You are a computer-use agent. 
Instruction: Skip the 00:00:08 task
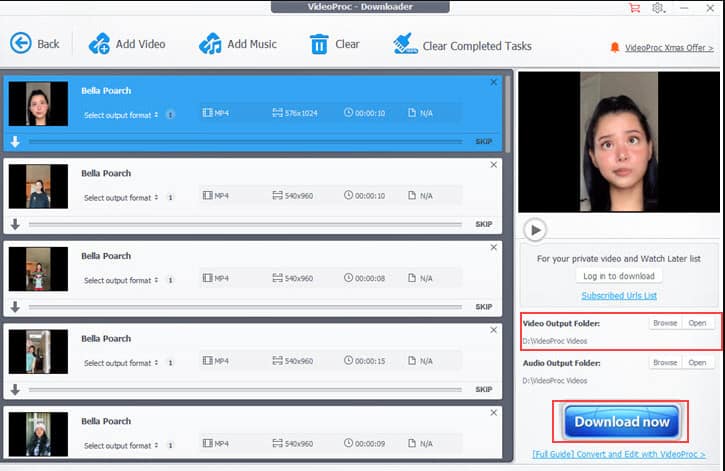point(484,307)
